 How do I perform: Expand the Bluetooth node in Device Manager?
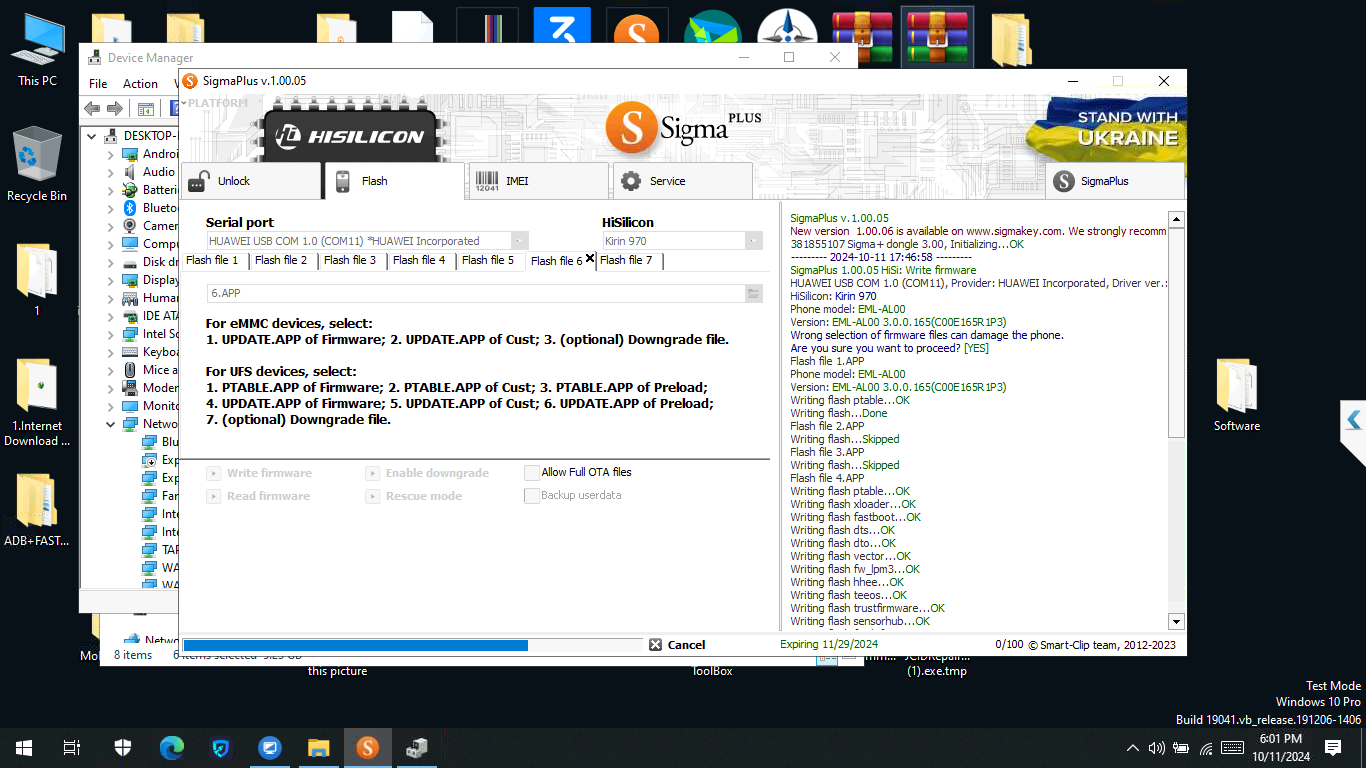[111, 208]
